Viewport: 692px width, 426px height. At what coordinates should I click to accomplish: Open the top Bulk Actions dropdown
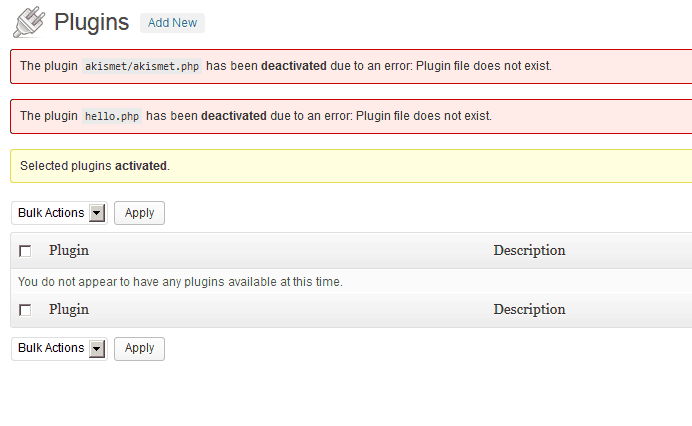pyautogui.click(x=59, y=213)
